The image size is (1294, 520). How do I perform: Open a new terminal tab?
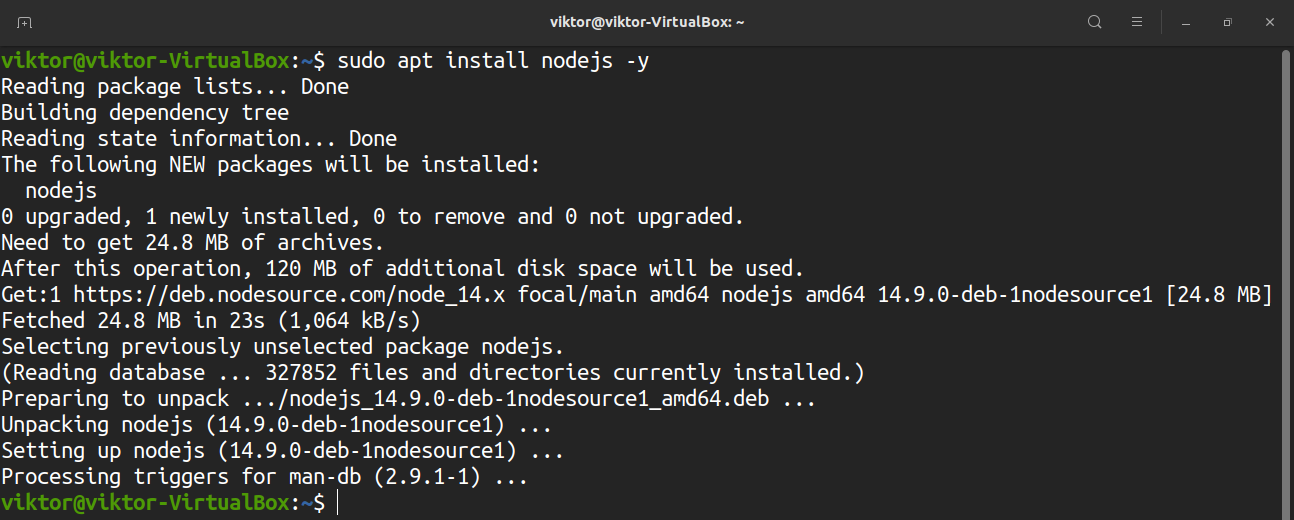click(24, 22)
